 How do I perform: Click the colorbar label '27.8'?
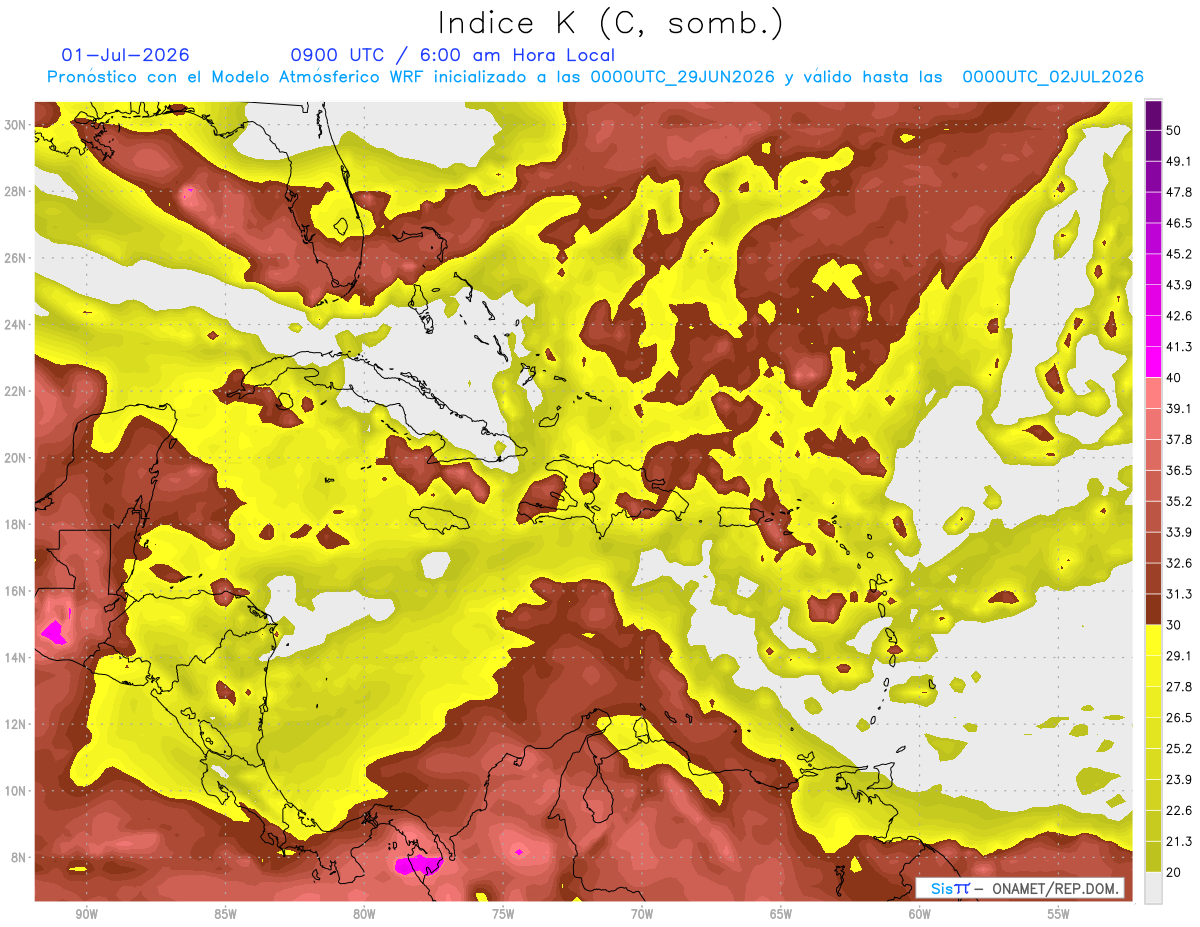click(x=1178, y=686)
